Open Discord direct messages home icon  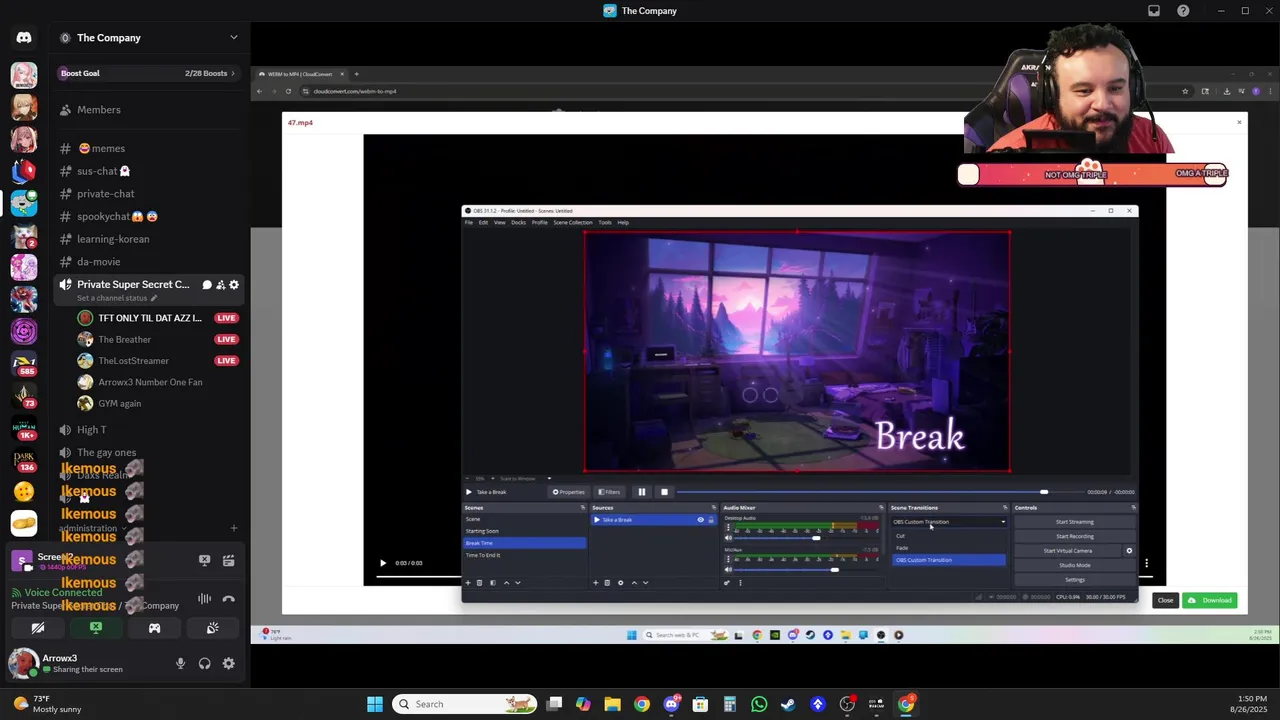(x=24, y=38)
